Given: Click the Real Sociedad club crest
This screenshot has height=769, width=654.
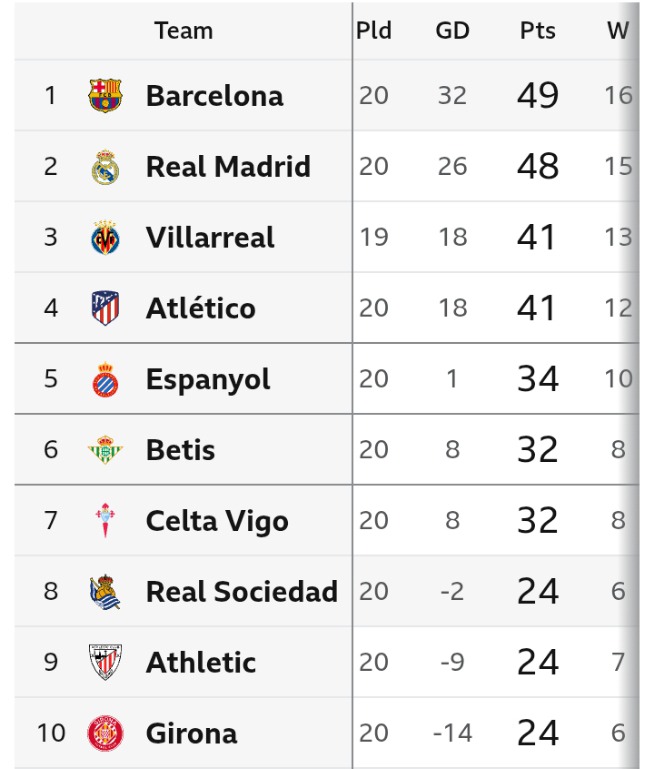Looking at the screenshot, I should click(105, 592).
